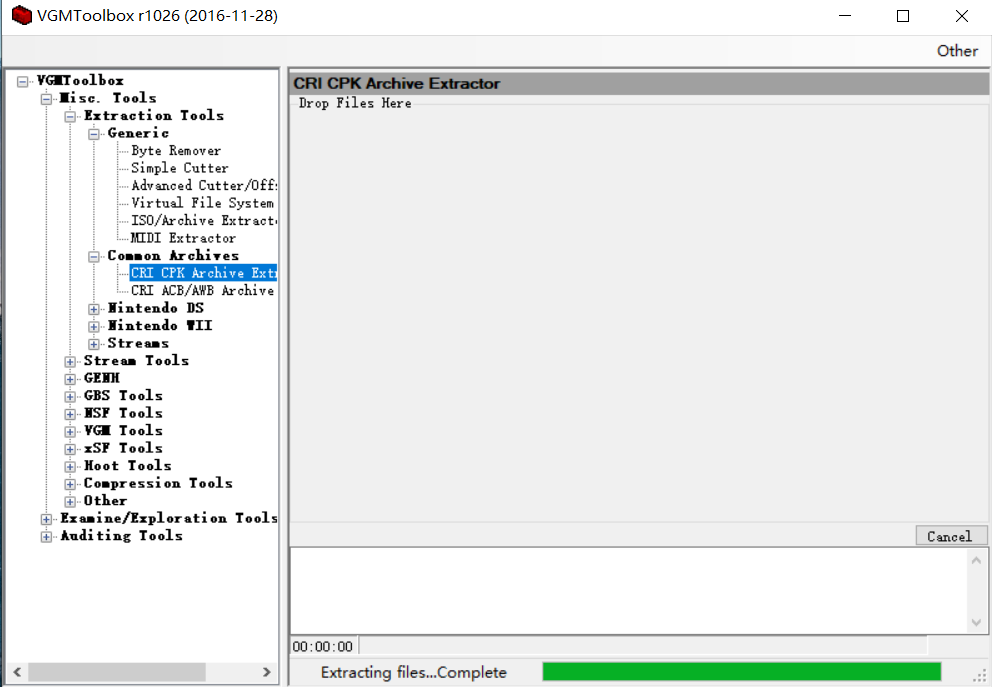Click the tree panel scroll right arrow
Image resolution: width=992 pixels, height=687 pixels.
266,672
